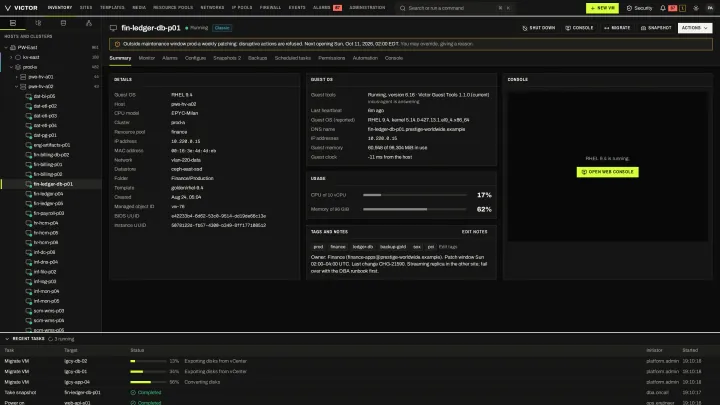
Task: Click the Migrate button
Action: click(617, 28)
